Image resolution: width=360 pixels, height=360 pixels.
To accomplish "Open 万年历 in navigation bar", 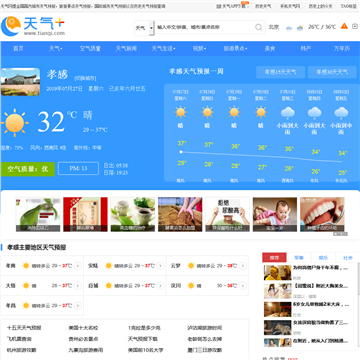I will 342,49.
